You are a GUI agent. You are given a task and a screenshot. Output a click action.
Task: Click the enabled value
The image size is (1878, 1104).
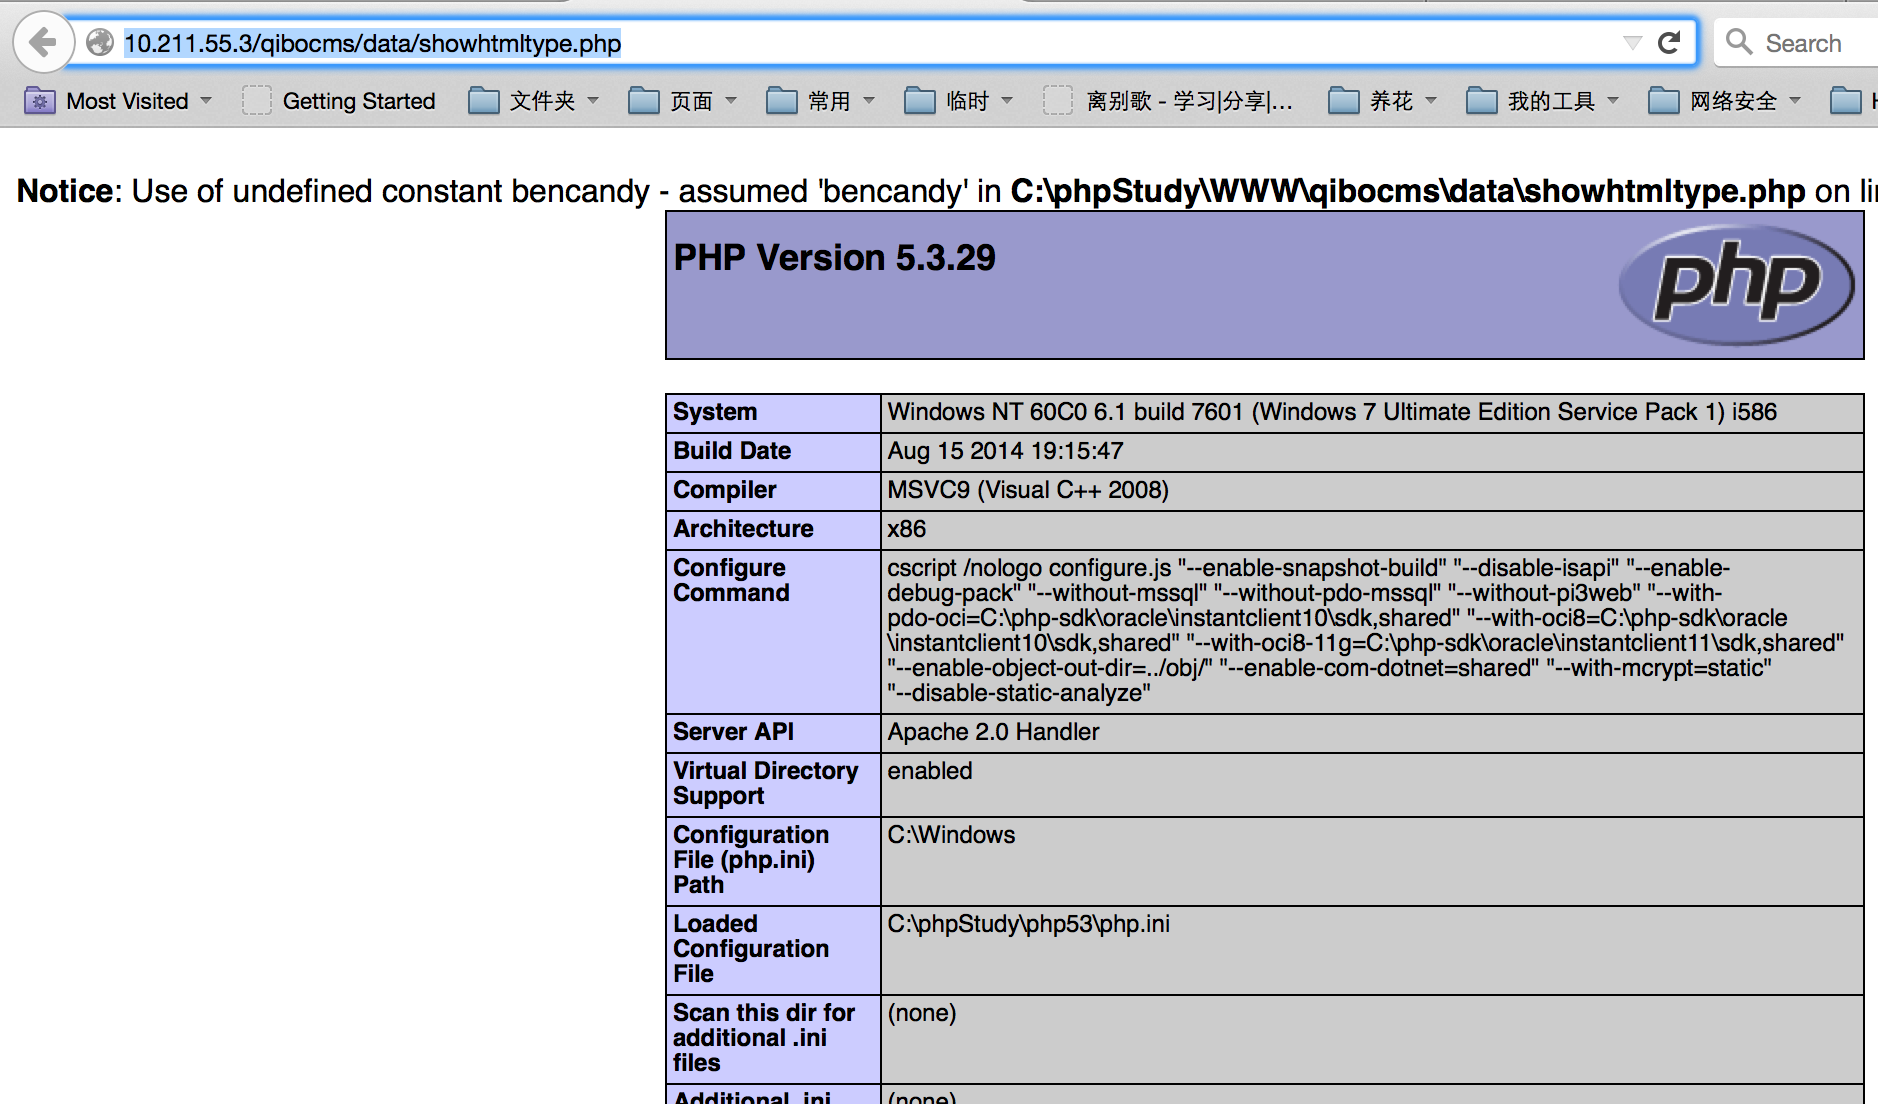point(930,771)
